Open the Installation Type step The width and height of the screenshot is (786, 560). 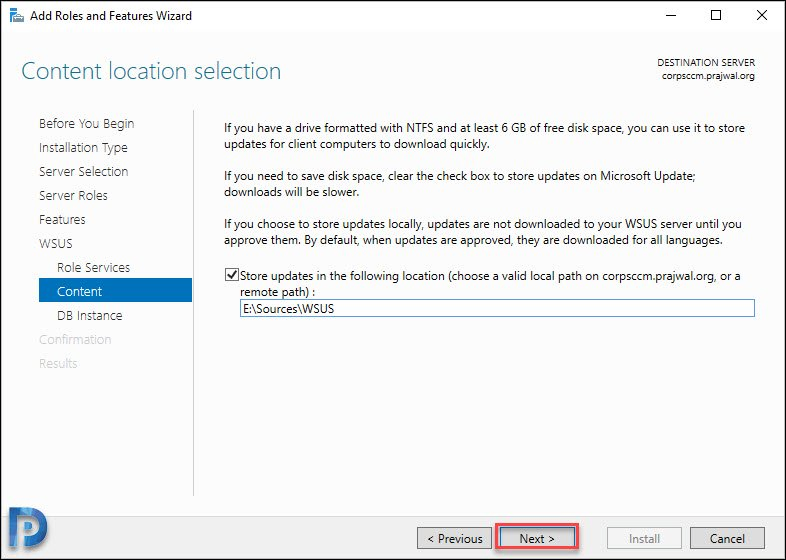83,147
